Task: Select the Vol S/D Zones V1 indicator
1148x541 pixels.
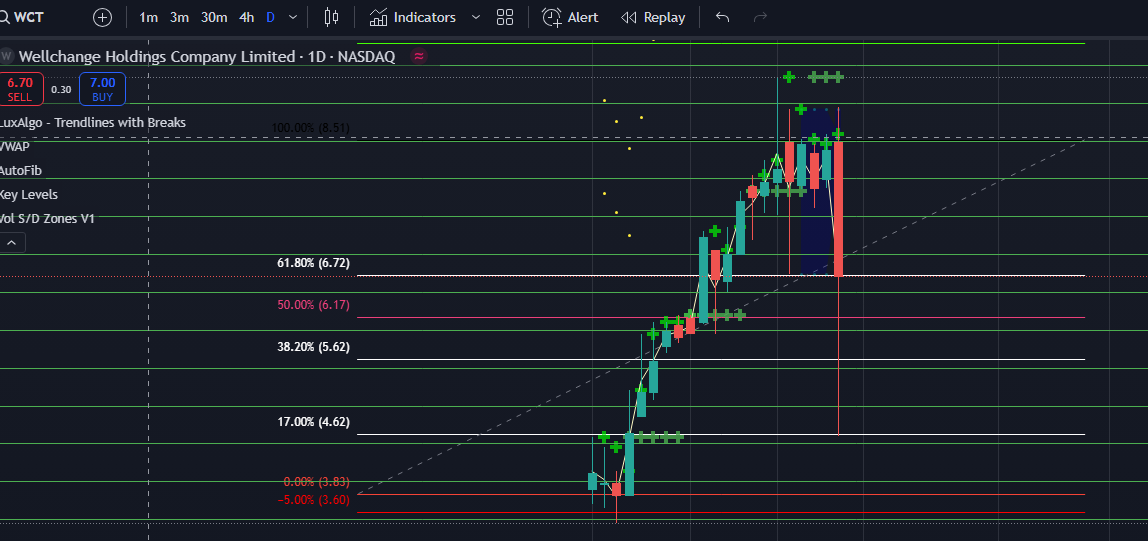Action: point(47,218)
